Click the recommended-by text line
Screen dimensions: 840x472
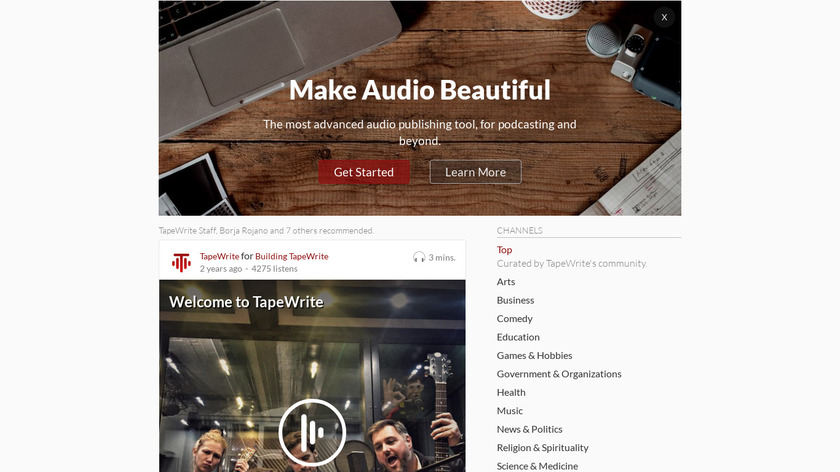tap(266, 231)
